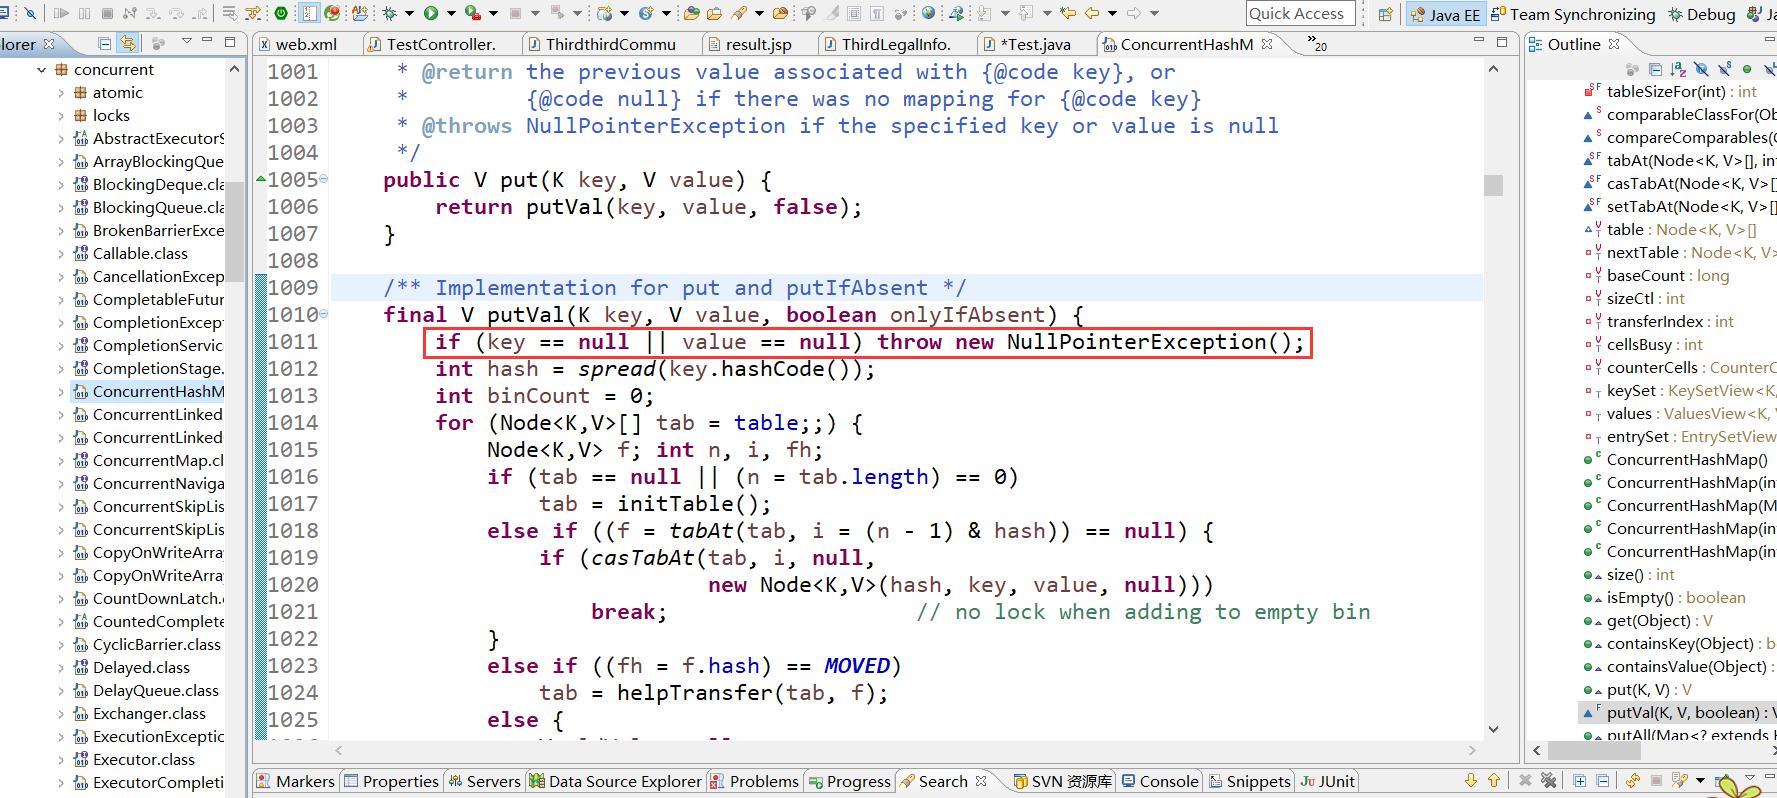
Task: Open Package Explorer view menu triangle
Action: [x=186, y=42]
